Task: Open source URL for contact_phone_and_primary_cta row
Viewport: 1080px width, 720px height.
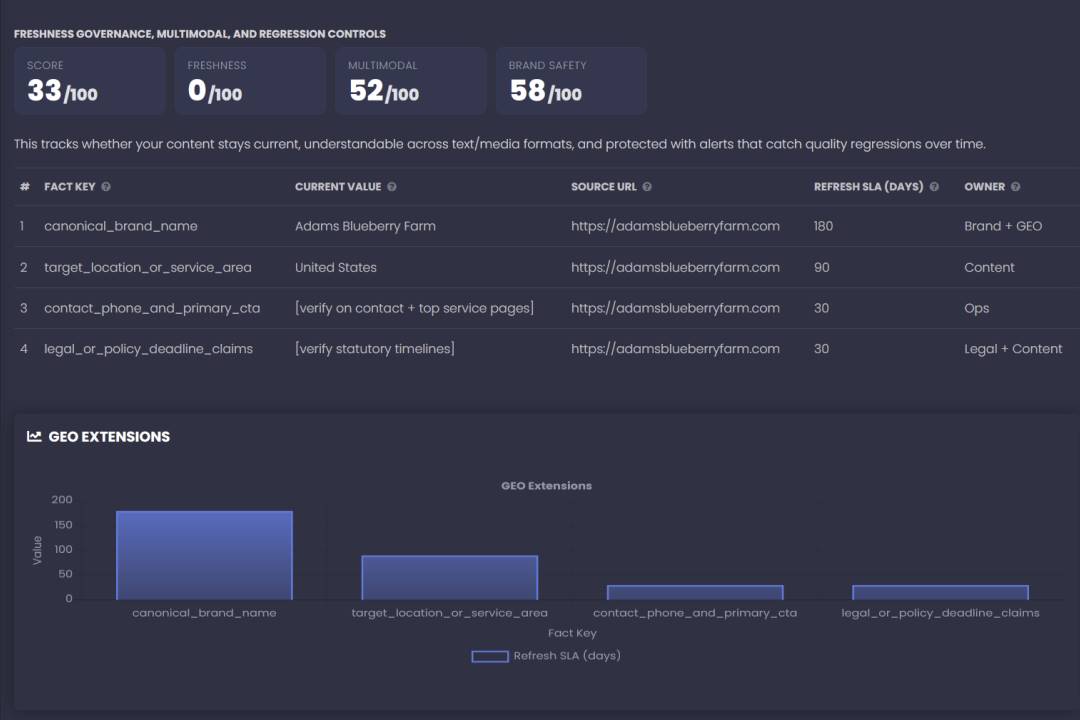Action: pyautogui.click(x=675, y=308)
